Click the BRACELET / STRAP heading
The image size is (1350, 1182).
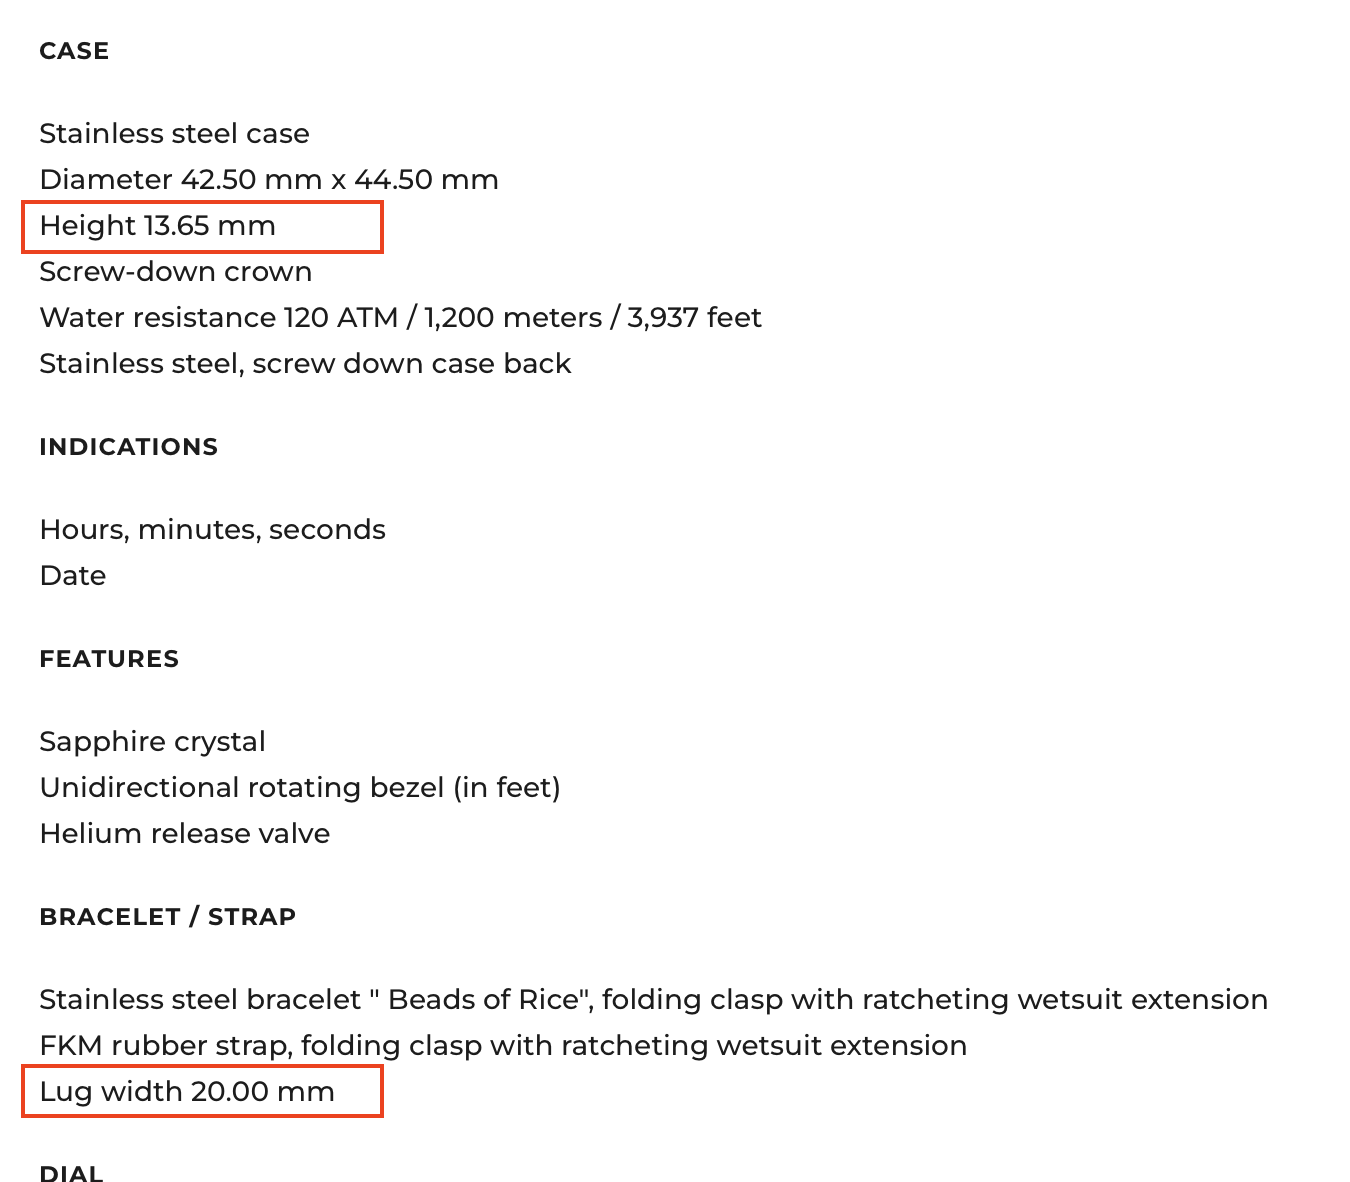(x=168, y=917)
